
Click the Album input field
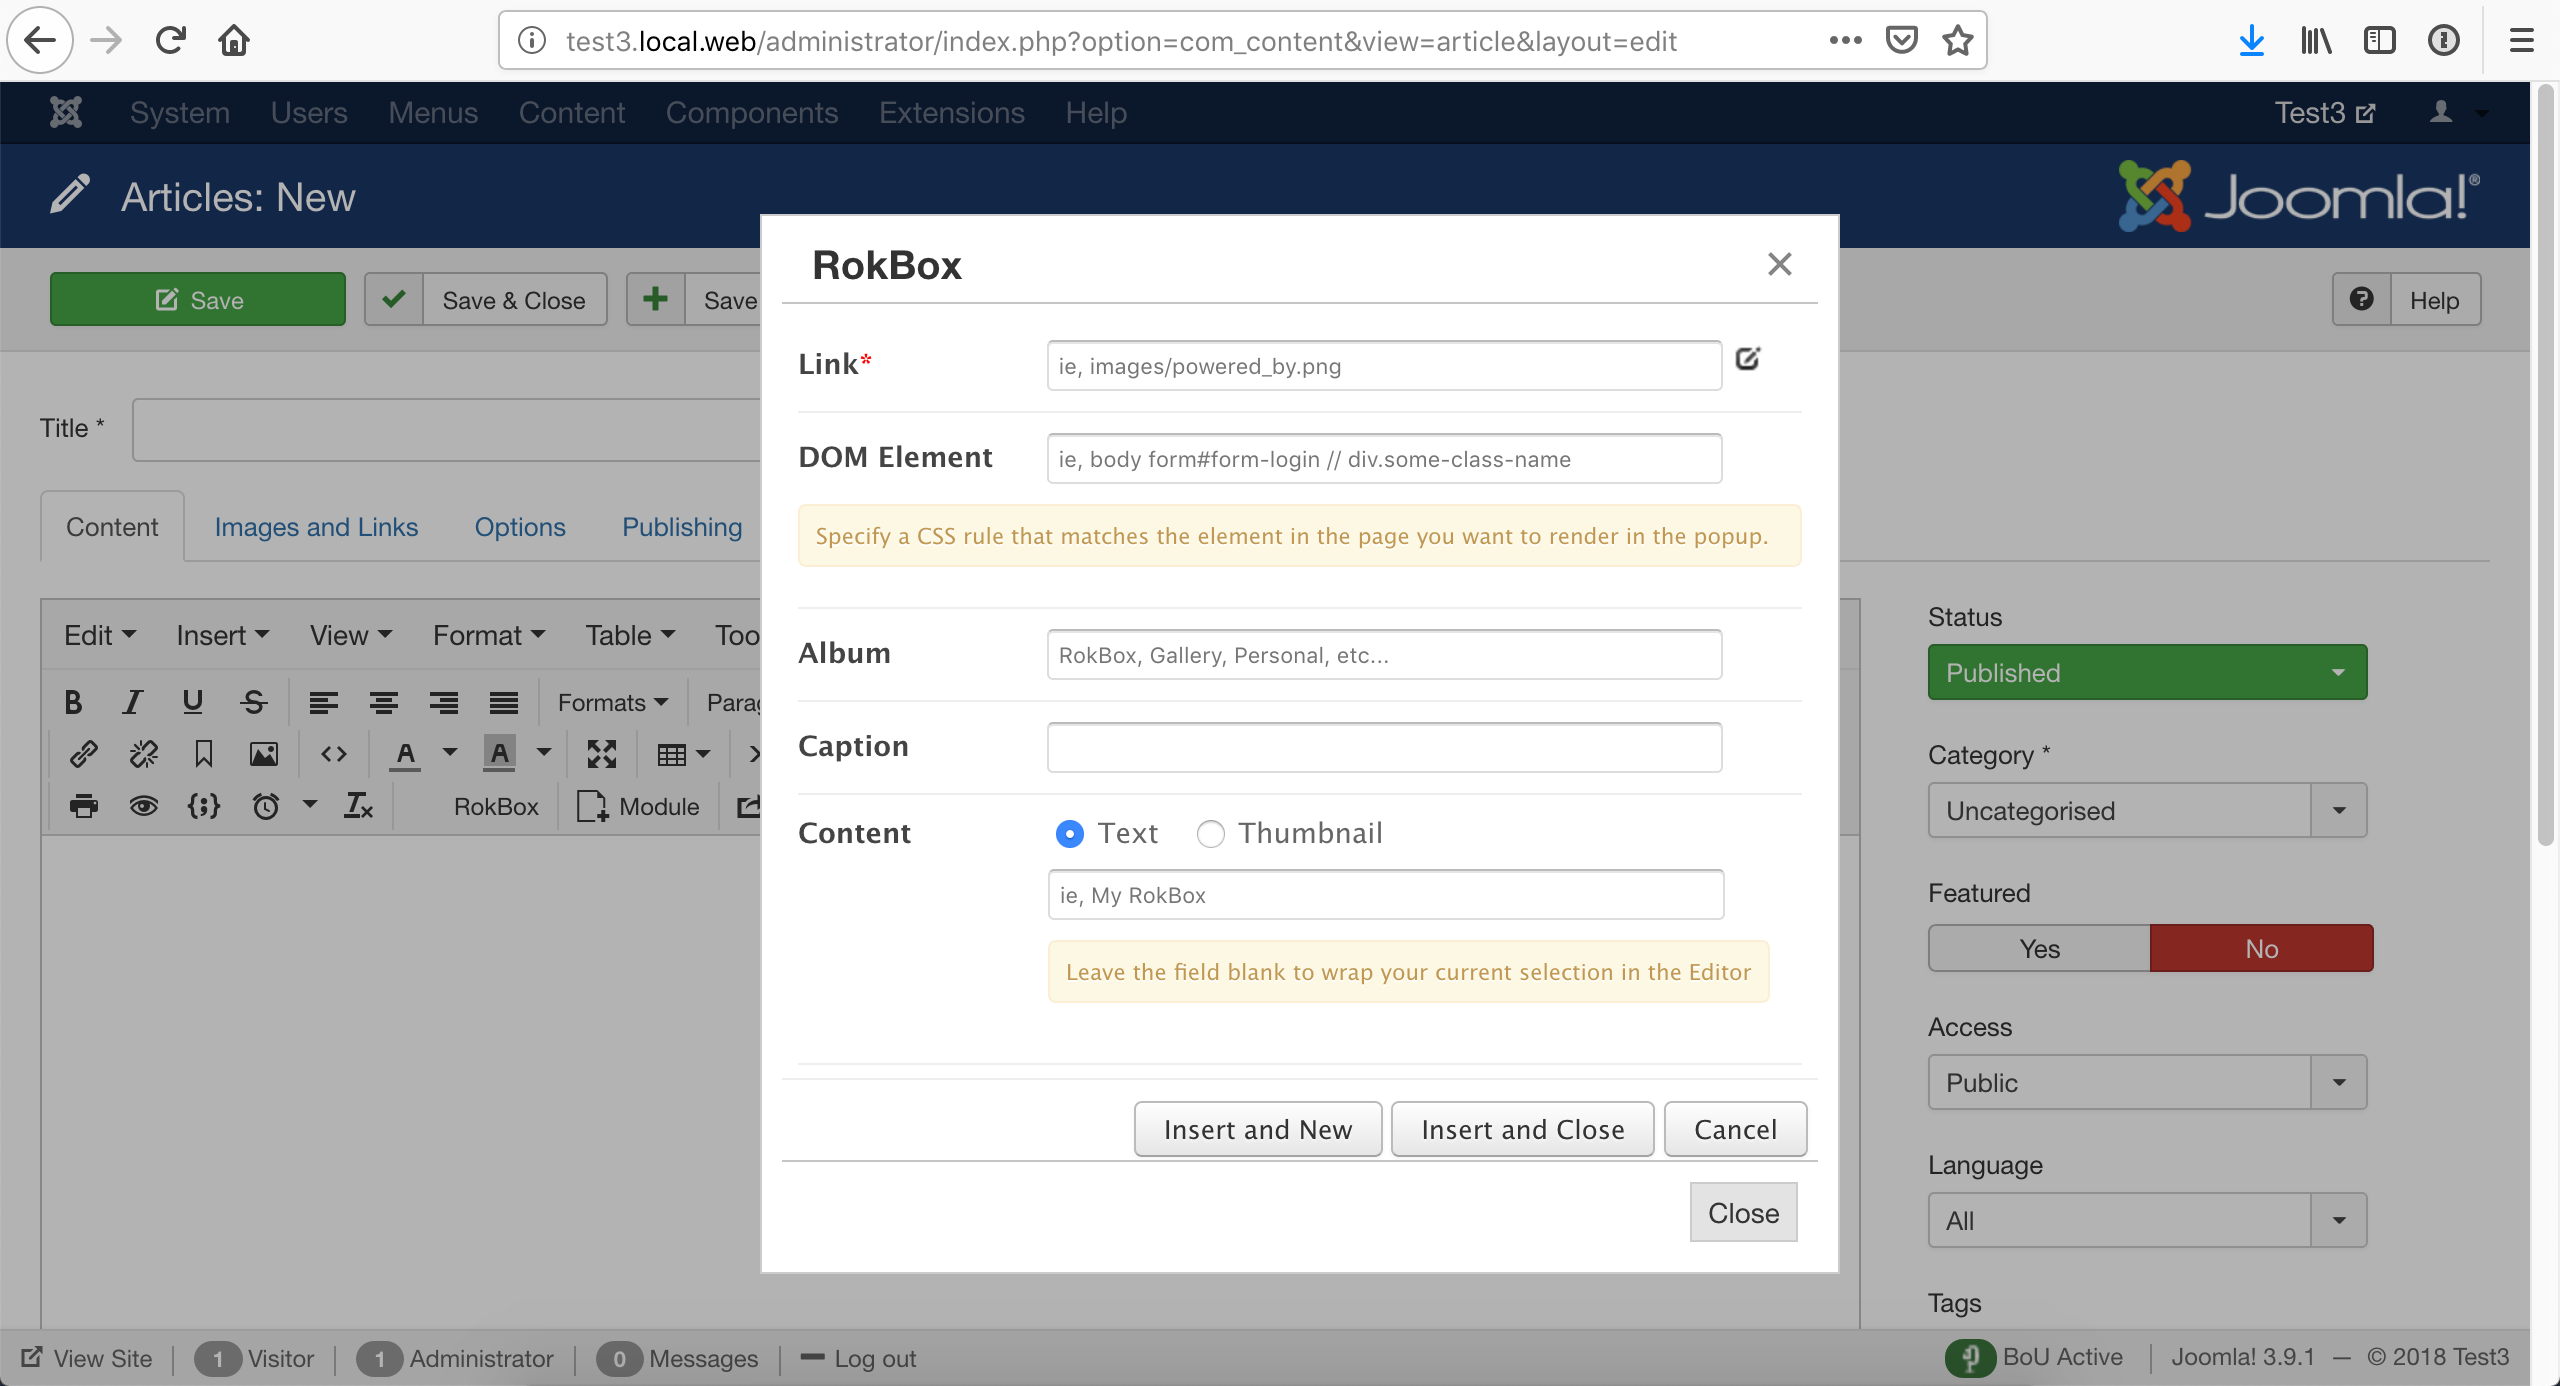click(x=1384, y=654)
